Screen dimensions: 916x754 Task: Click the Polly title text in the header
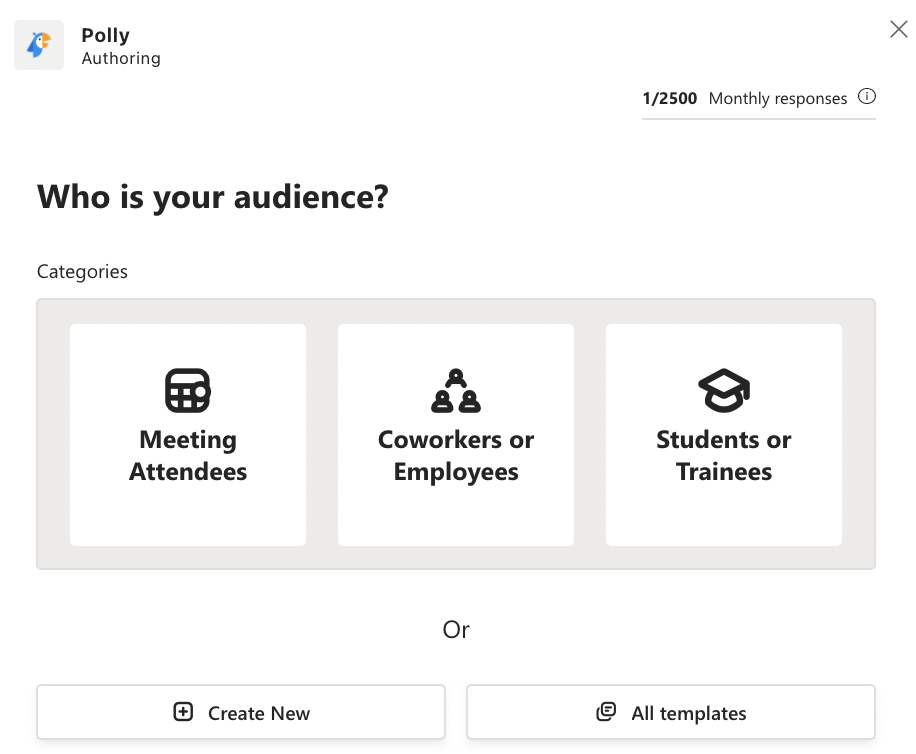[x=105, y=35]
